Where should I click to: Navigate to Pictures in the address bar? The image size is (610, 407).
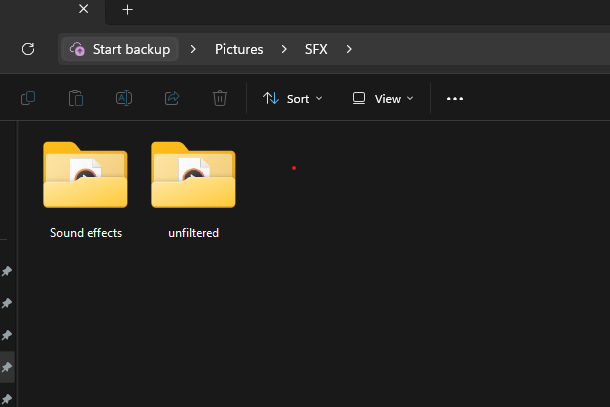(239, 49)
